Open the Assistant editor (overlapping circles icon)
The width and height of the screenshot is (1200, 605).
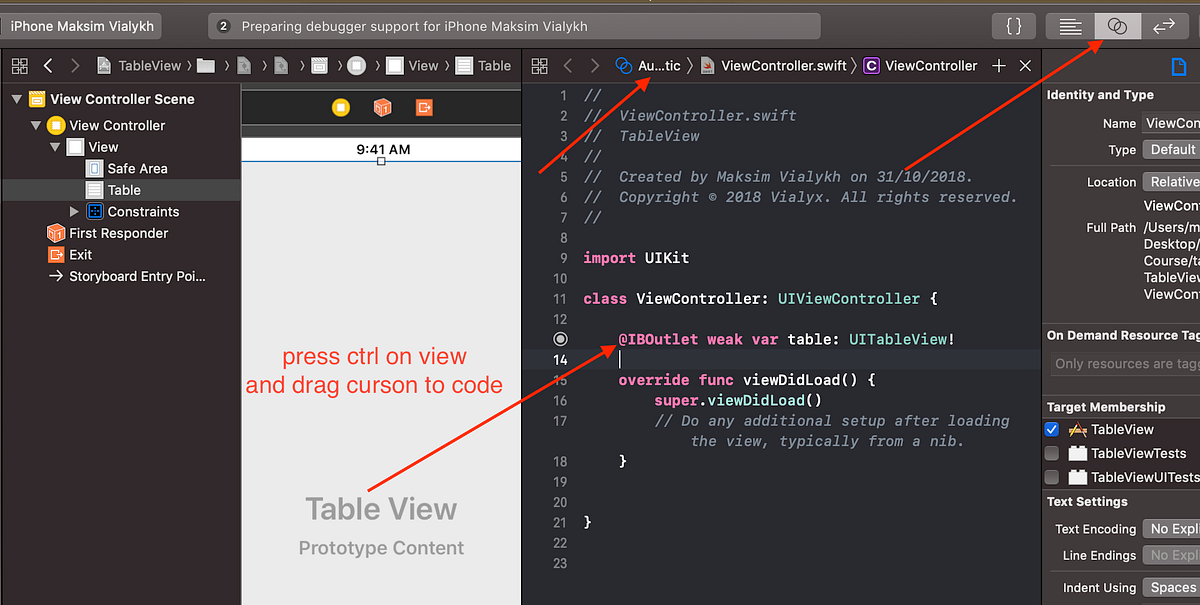click(x=1117, y=25)
